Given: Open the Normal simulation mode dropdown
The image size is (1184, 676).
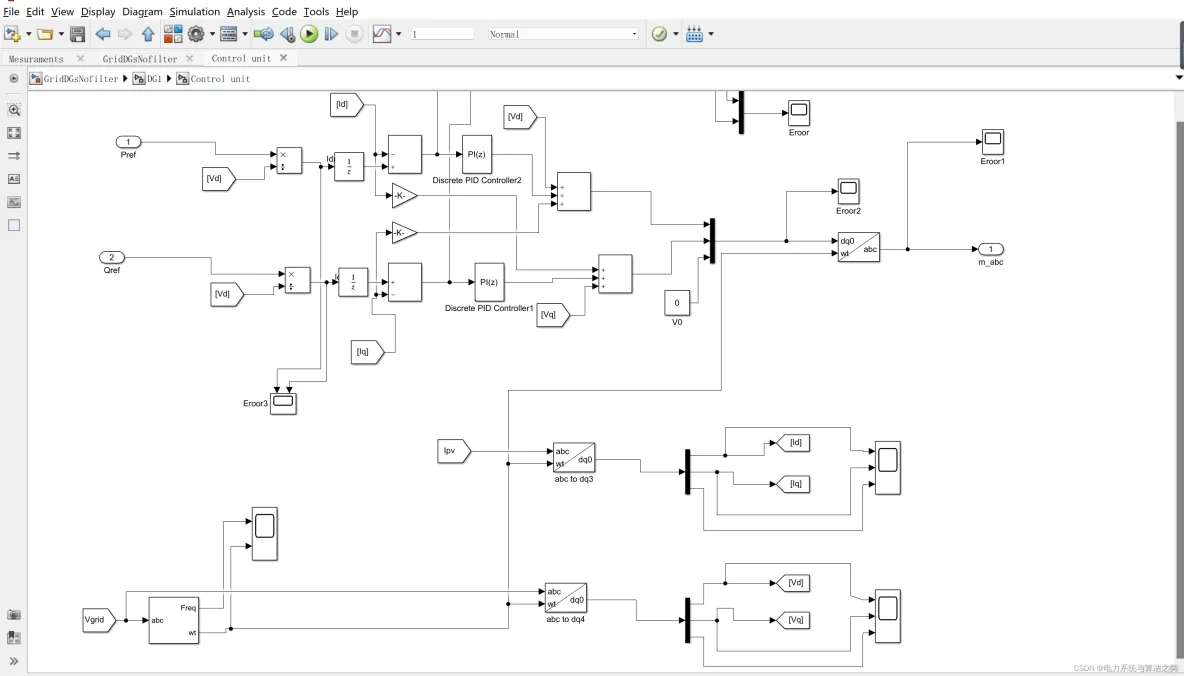Looking at the screenshot, I should 563,34.
